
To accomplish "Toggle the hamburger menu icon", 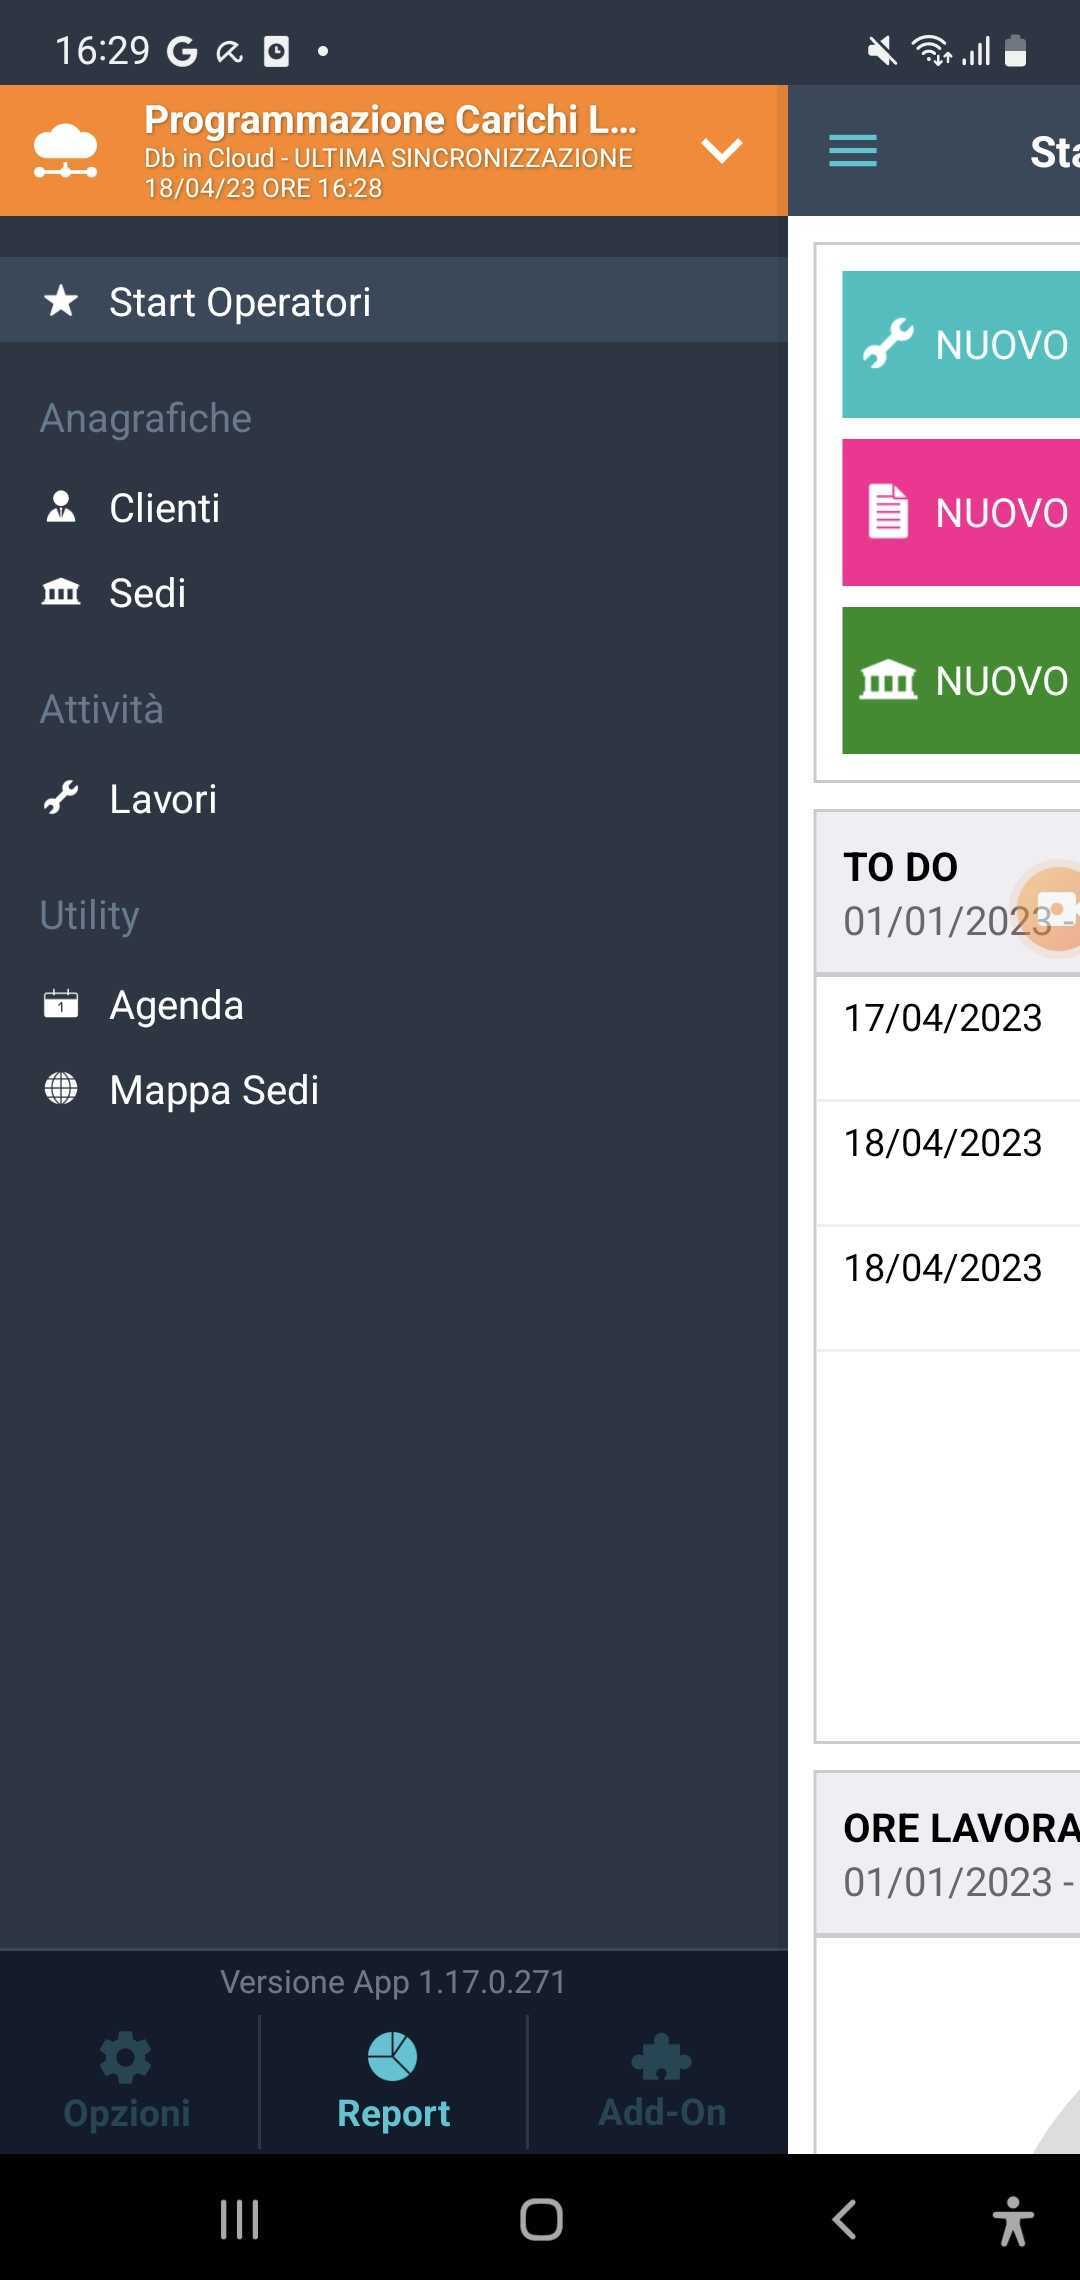I will (852, 151).
